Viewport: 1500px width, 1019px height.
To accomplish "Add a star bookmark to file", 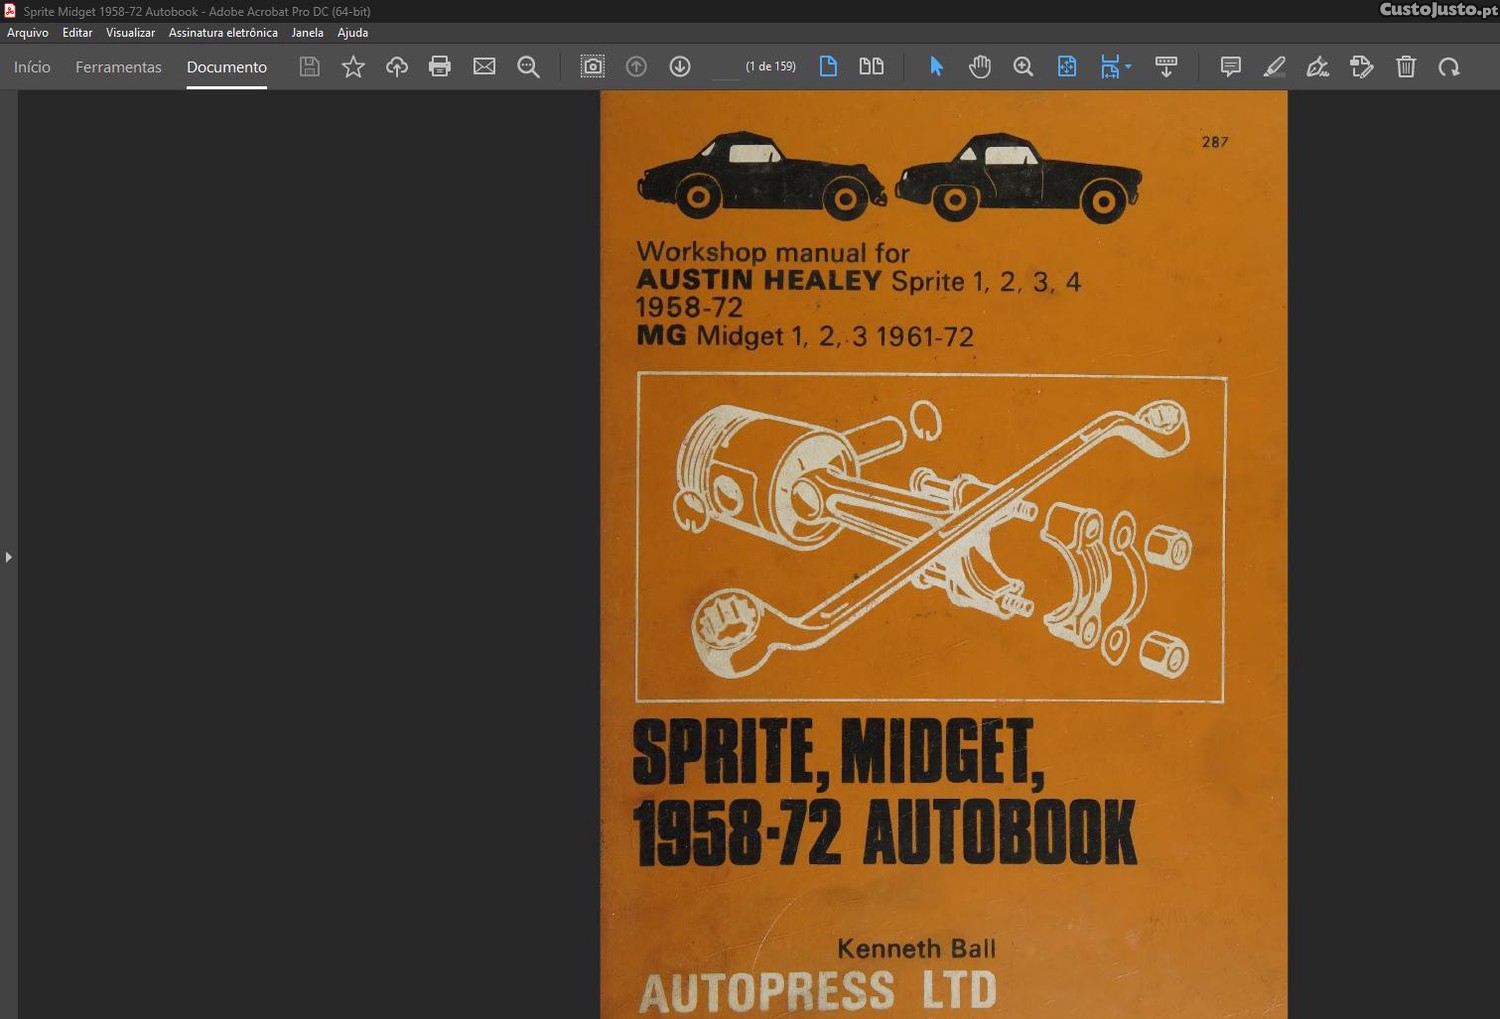I will tap(353, 67).
